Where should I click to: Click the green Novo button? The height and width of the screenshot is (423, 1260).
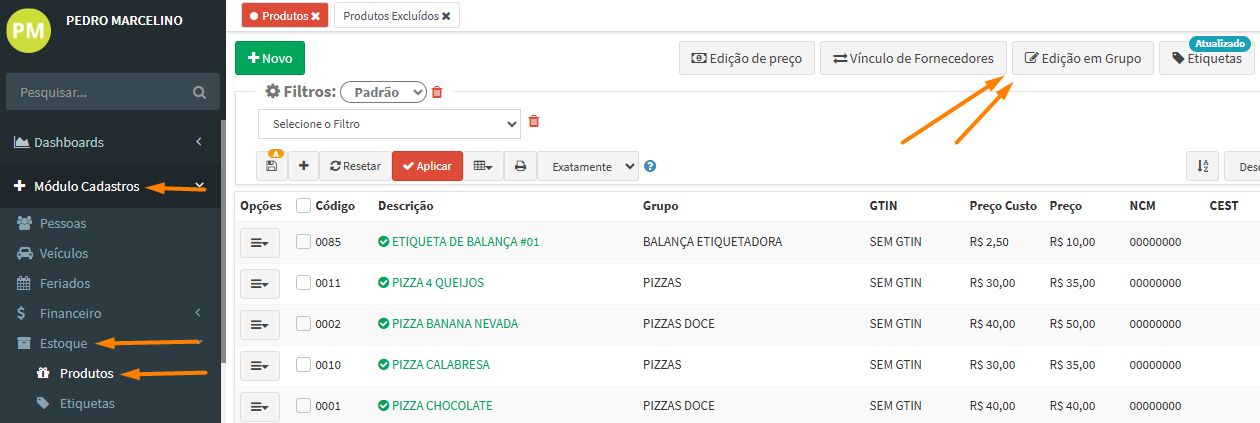coord(270,58)
